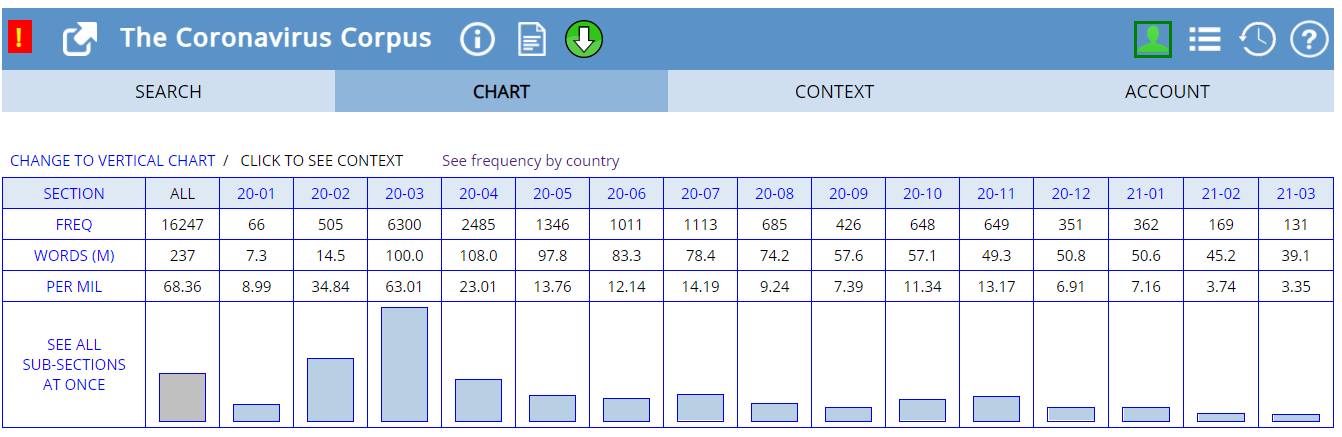
Task: Click frequency value 2485
Action: 478,224
